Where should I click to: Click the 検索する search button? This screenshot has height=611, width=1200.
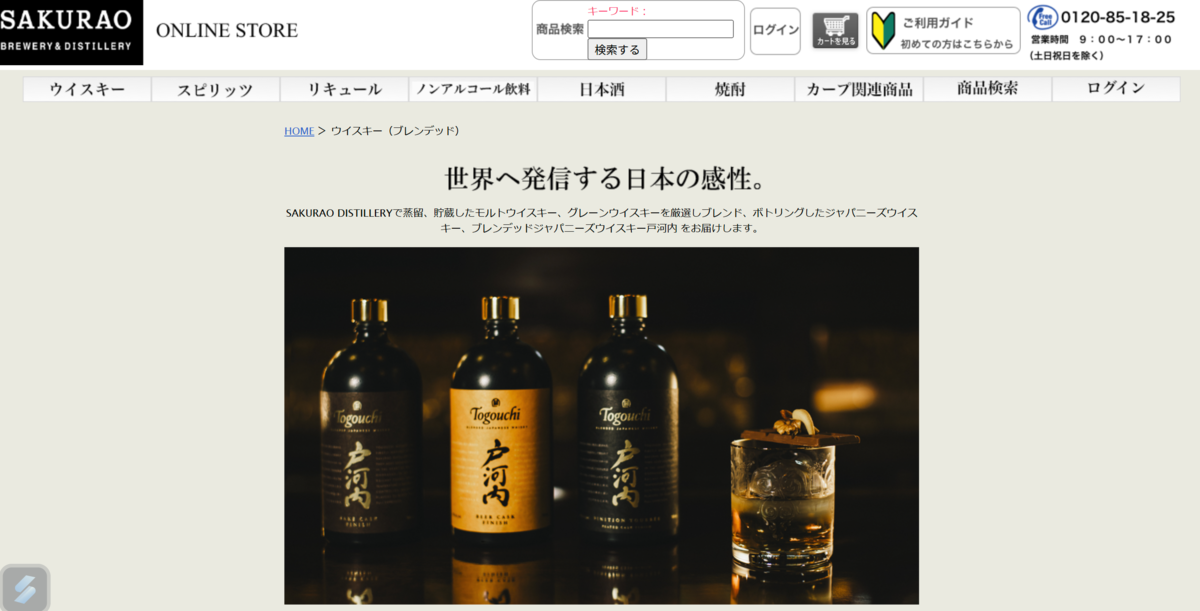pyautogui.click(x=617, y=49)
